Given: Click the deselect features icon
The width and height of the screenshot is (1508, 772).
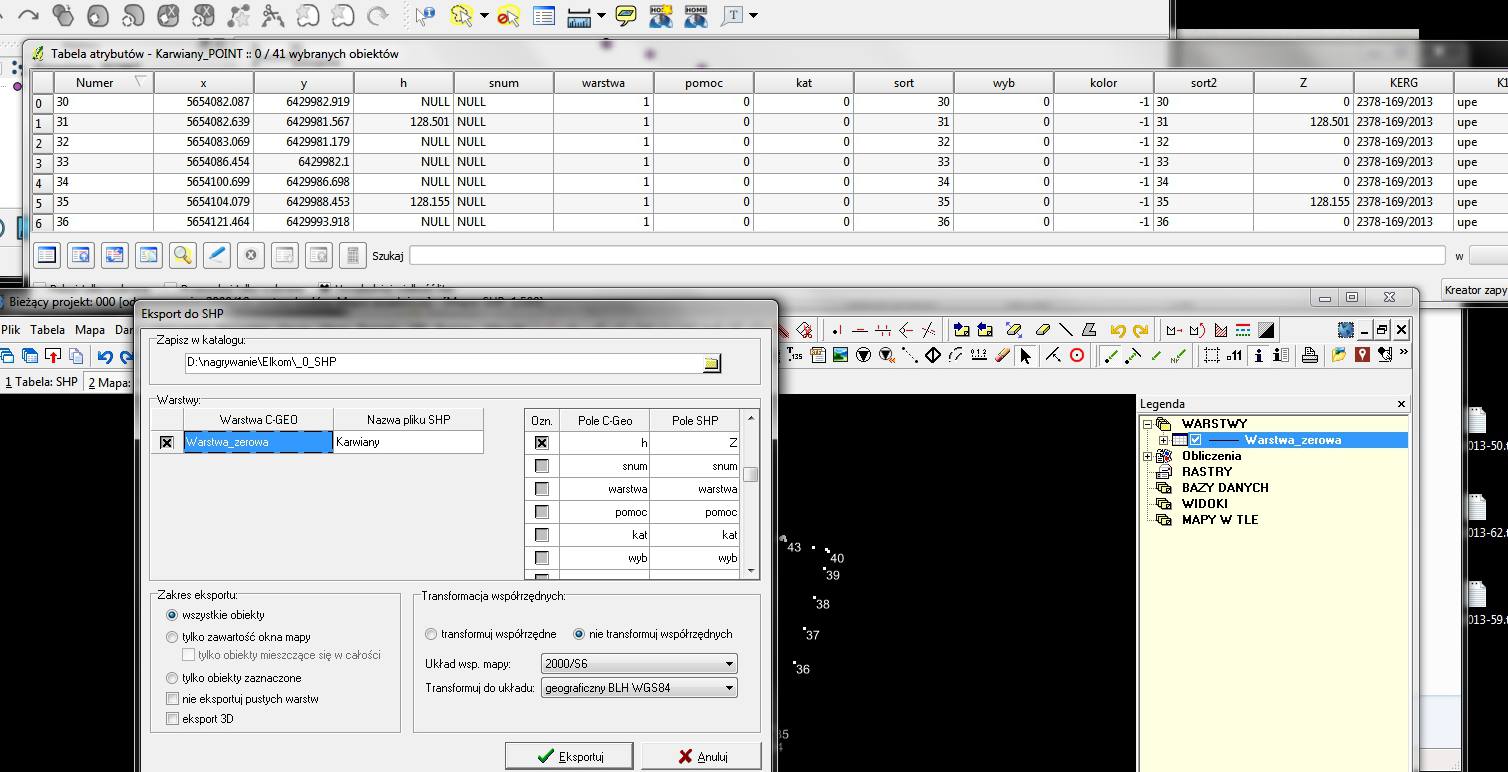Looking at the screenshot, I should coord(508,15).
